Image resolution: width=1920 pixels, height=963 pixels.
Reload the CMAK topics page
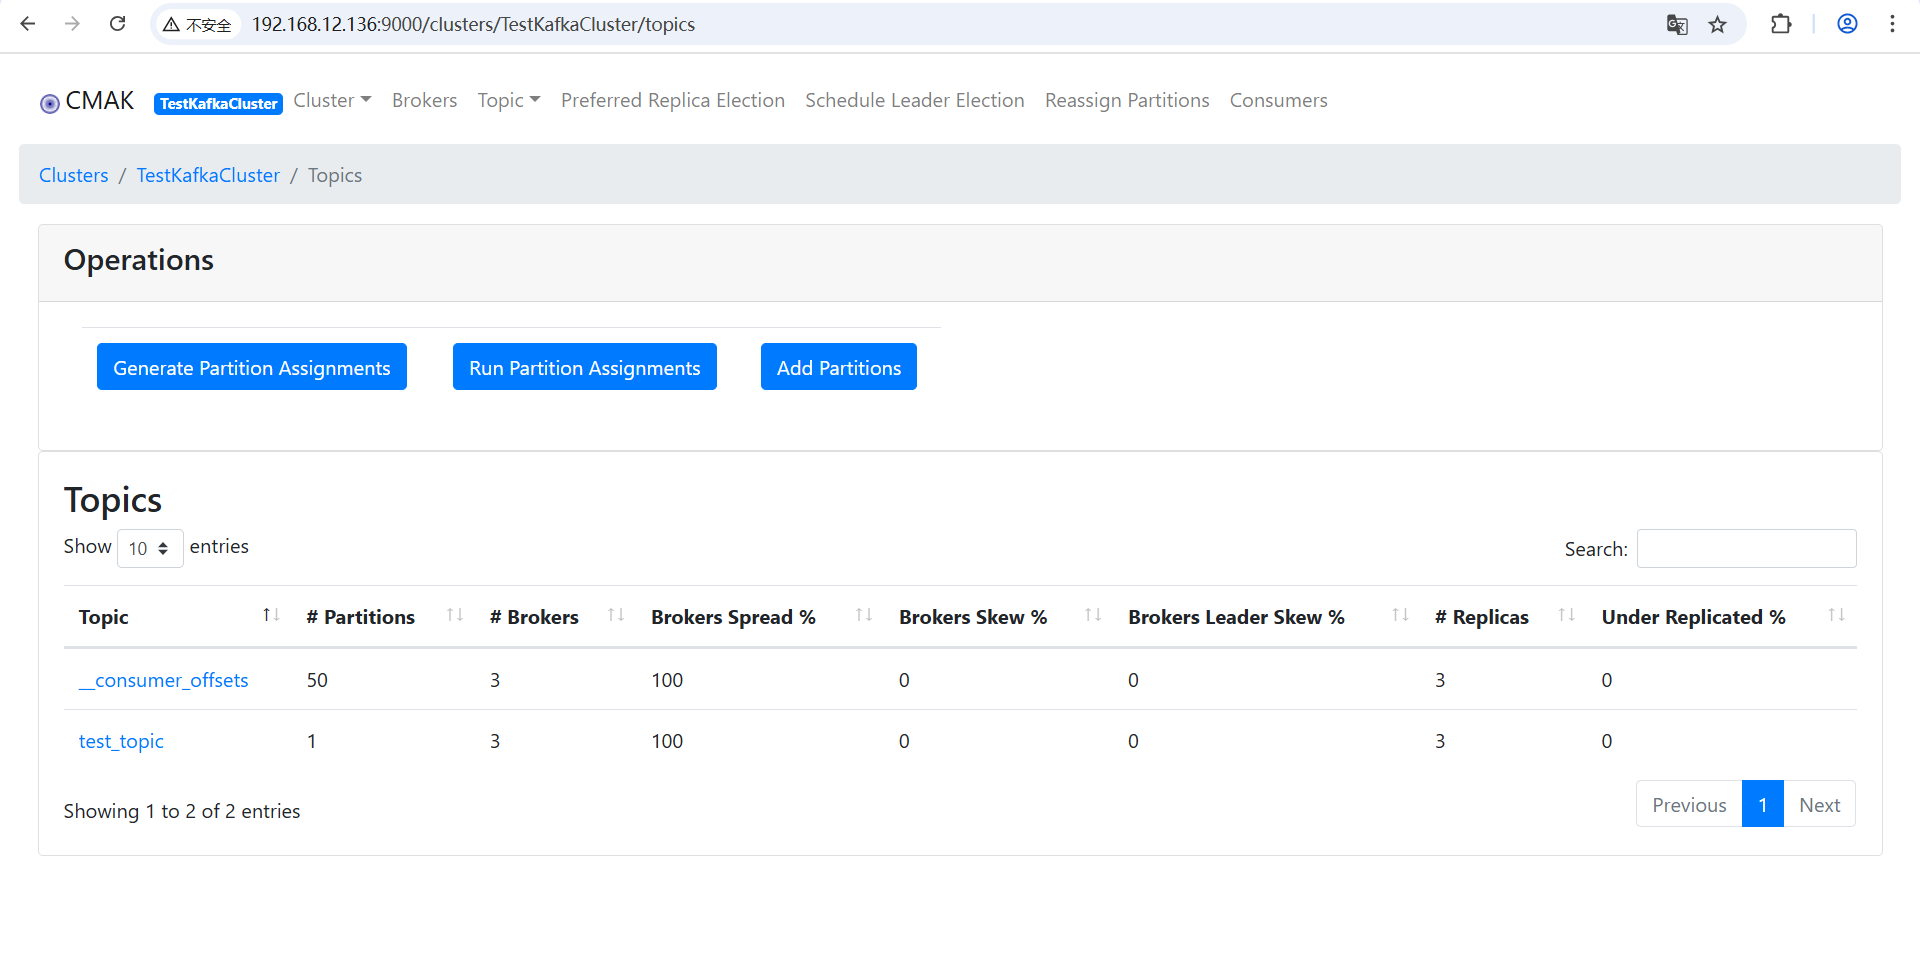pos(117,24)
